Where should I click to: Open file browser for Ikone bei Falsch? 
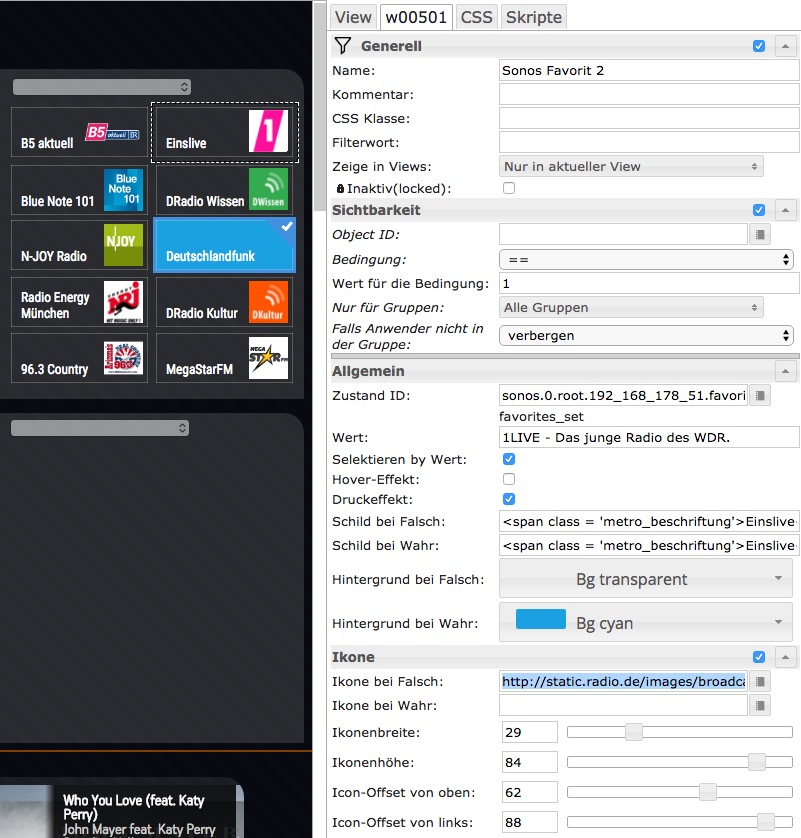click(761, 682)
